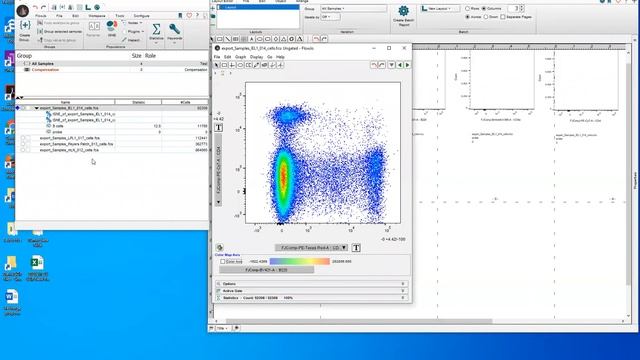
Task: Open the graph window Display menu
Action: click(256, 57)
